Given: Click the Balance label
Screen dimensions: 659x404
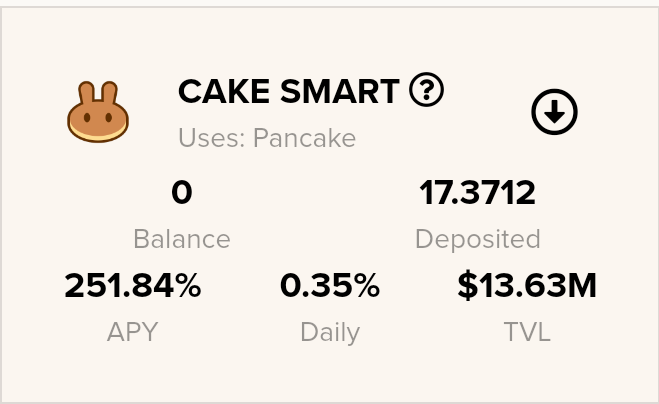Looking at the screenshot, I should click(x=182, y=239).
